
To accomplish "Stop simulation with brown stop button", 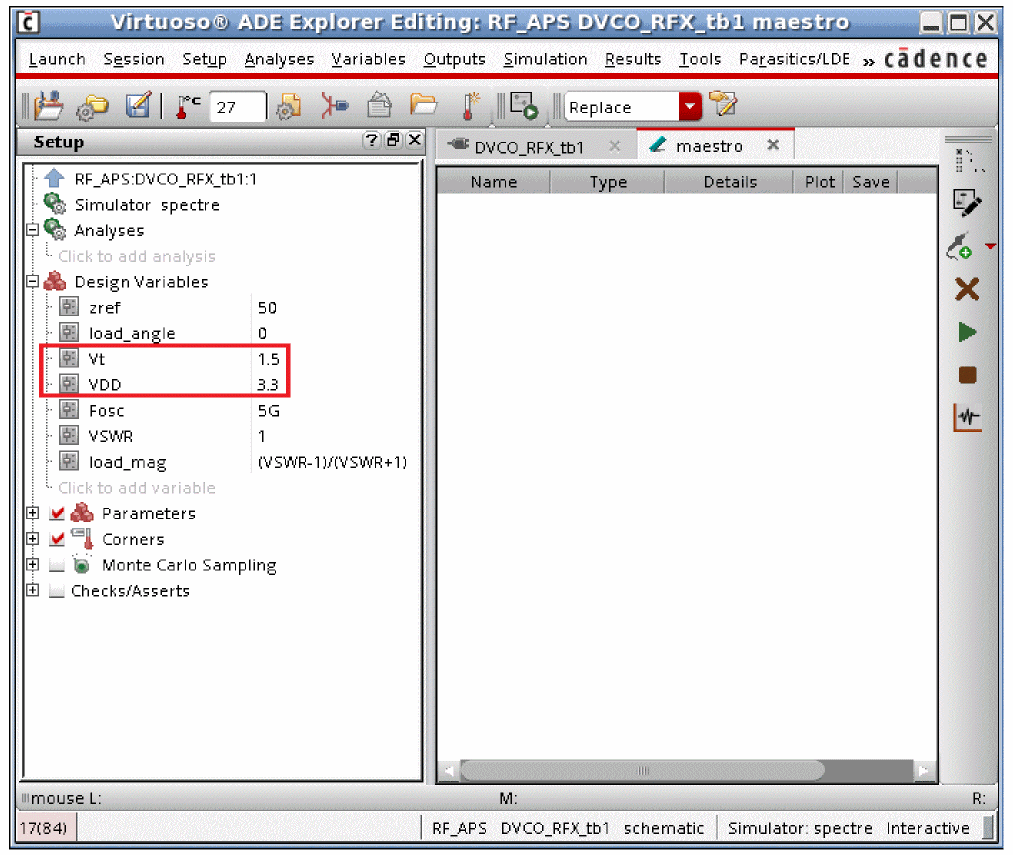I will pyautogui.click(x=967, y=375).
